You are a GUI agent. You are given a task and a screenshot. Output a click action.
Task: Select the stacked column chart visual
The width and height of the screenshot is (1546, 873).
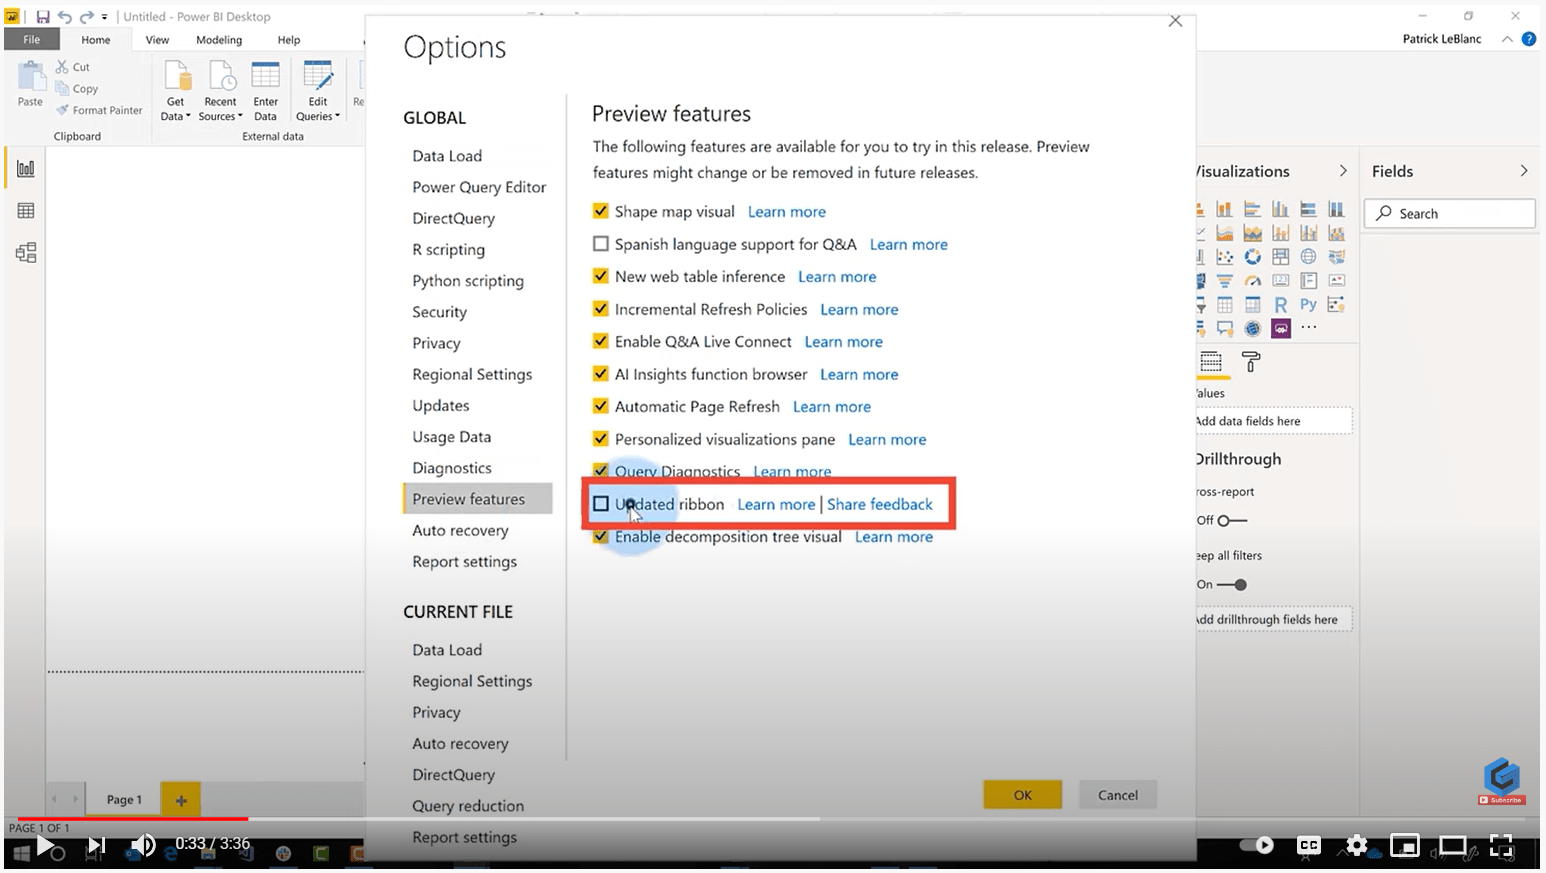1224,209
